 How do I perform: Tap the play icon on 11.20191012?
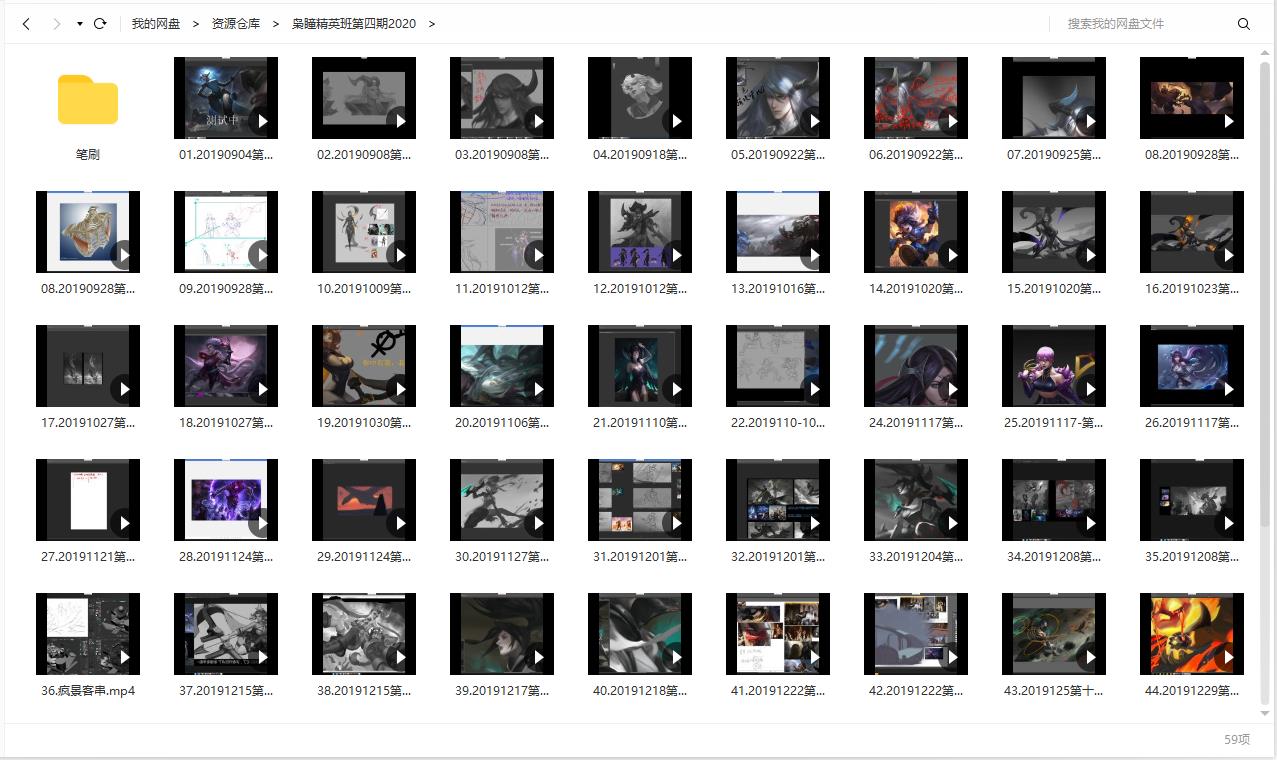click(x=538, y=255)
